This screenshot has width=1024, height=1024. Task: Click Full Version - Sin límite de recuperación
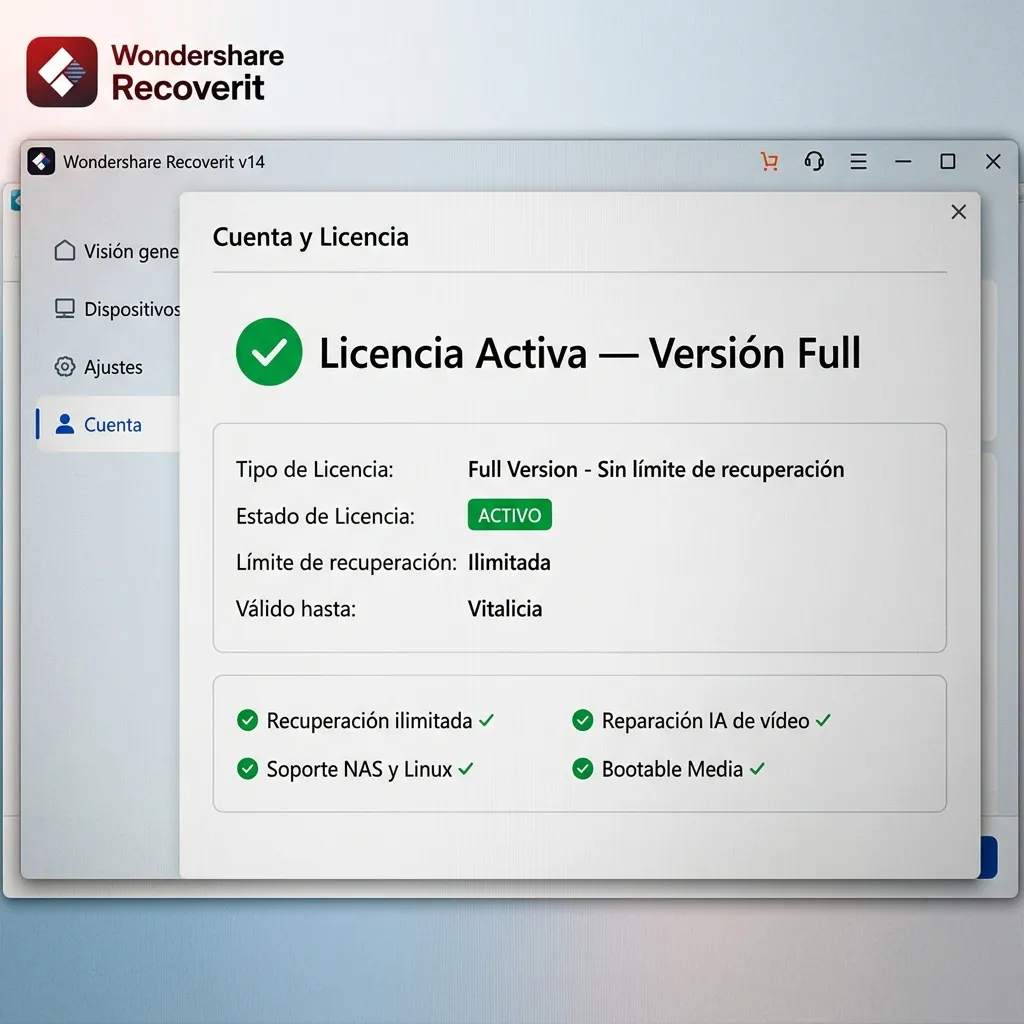click(656, 469)
